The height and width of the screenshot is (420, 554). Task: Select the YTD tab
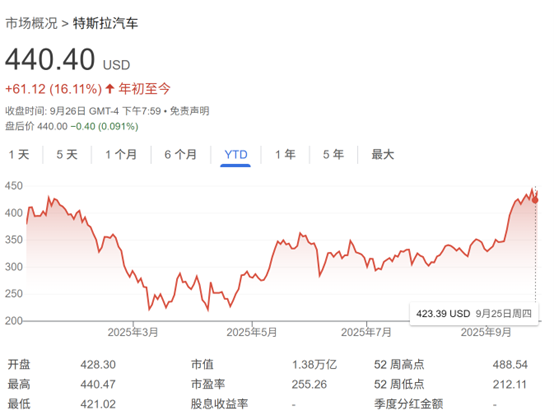click(x=236, y=154)
